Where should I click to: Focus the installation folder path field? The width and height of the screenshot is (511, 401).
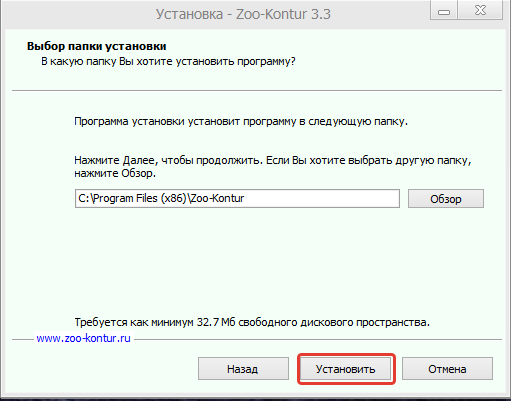(237, 199)
